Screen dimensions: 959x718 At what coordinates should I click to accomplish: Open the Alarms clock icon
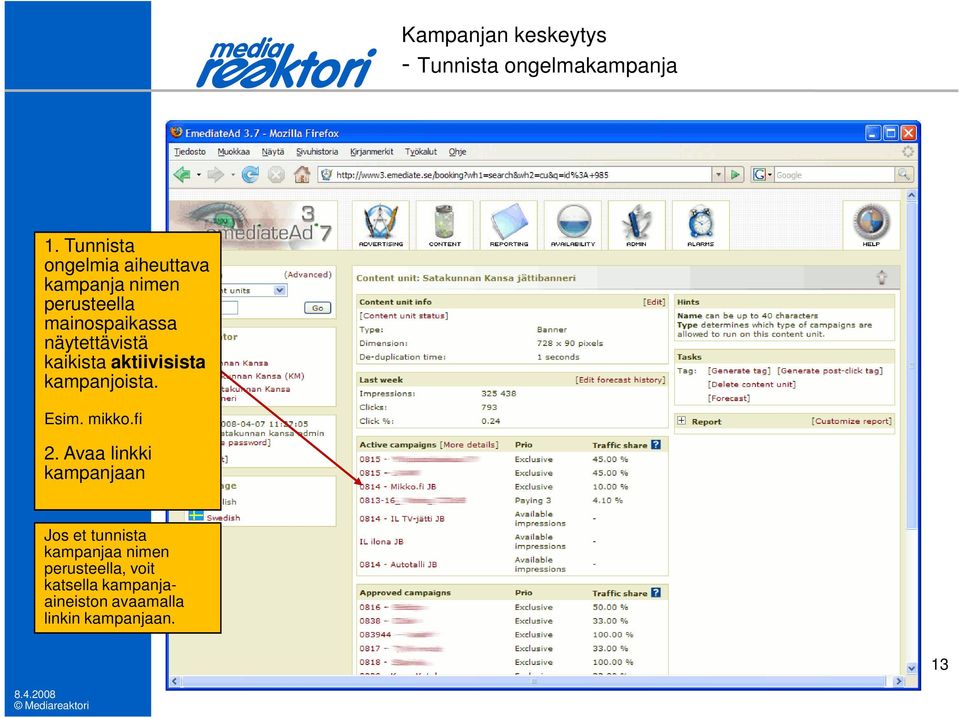click(700, 224)
